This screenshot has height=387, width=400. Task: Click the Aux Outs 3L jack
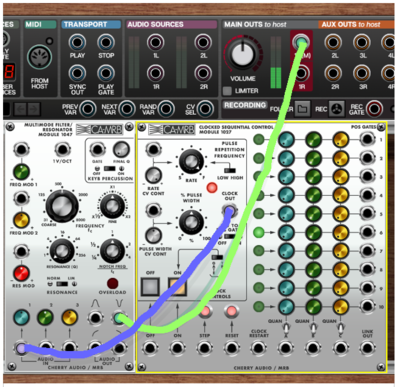click(x=362, y=42)
